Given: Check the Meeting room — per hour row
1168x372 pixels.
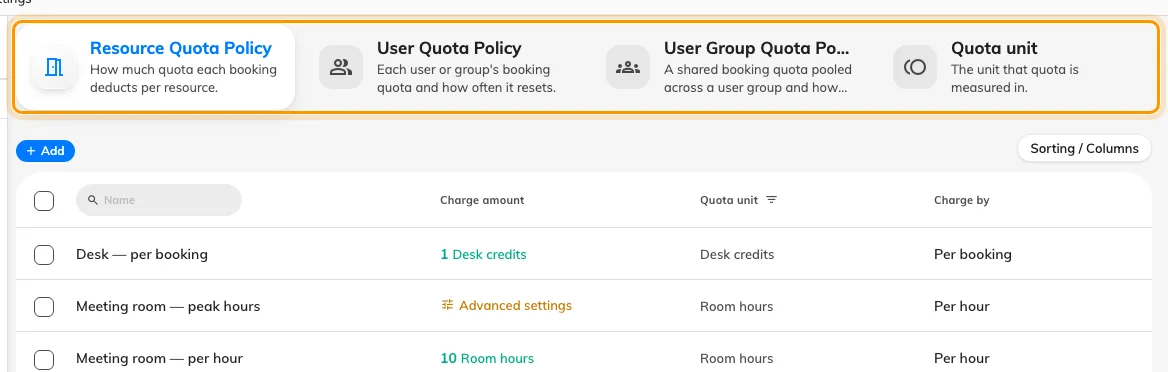Looking at the screenshot, I should click(44, 359).
